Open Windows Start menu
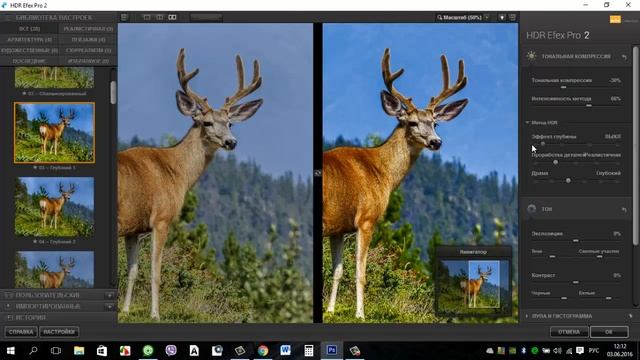 click(11, 351)
